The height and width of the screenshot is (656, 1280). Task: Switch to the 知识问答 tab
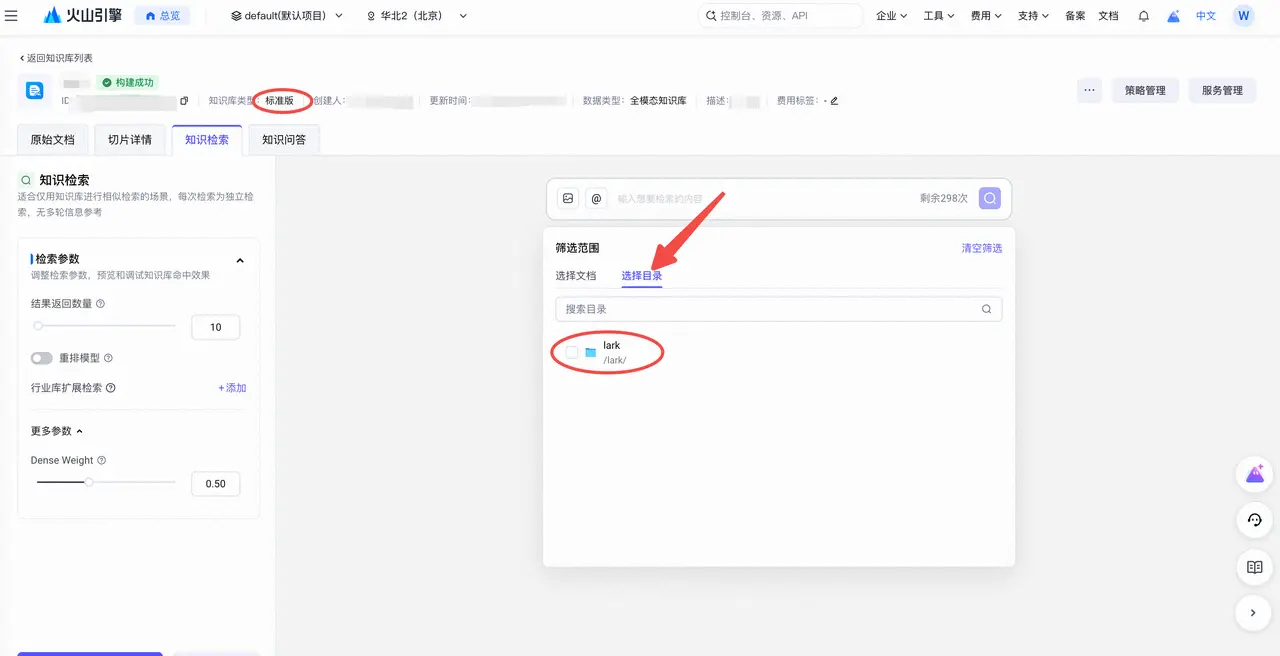point(284,140)
